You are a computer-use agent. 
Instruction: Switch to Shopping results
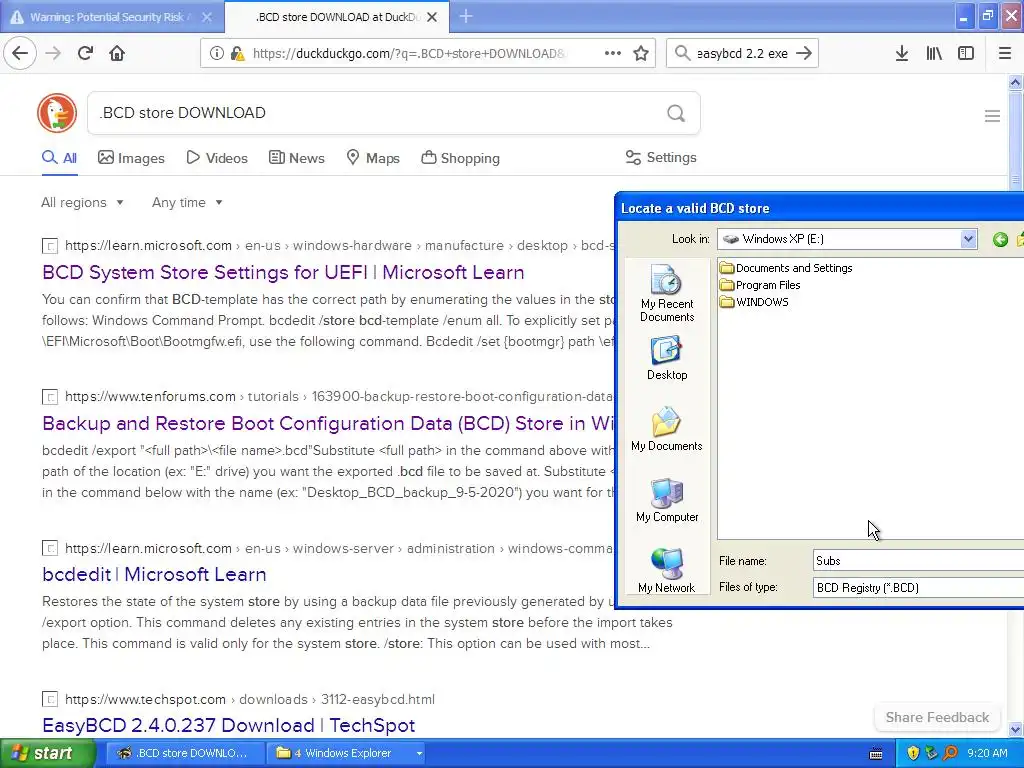[460, 158]
